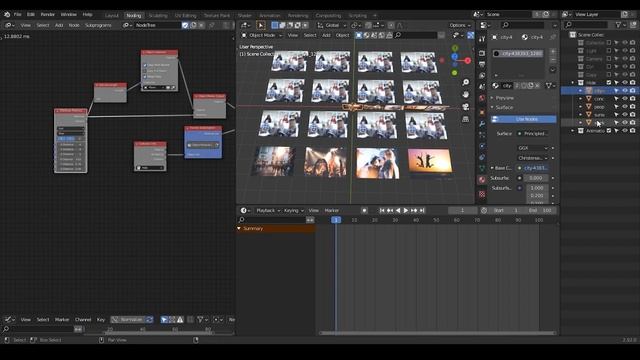Open the Output properties tab

click(x=482, y=64)
